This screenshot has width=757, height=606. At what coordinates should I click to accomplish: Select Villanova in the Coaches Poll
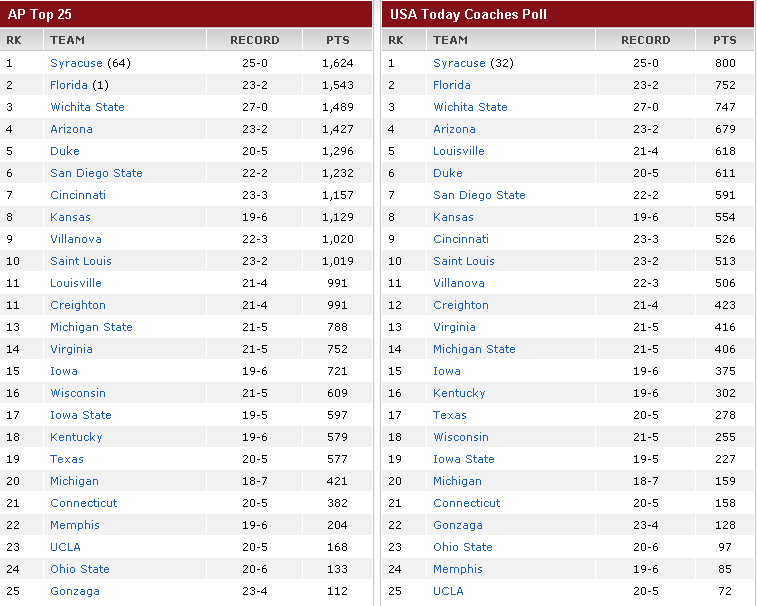(x=459, y=283)
